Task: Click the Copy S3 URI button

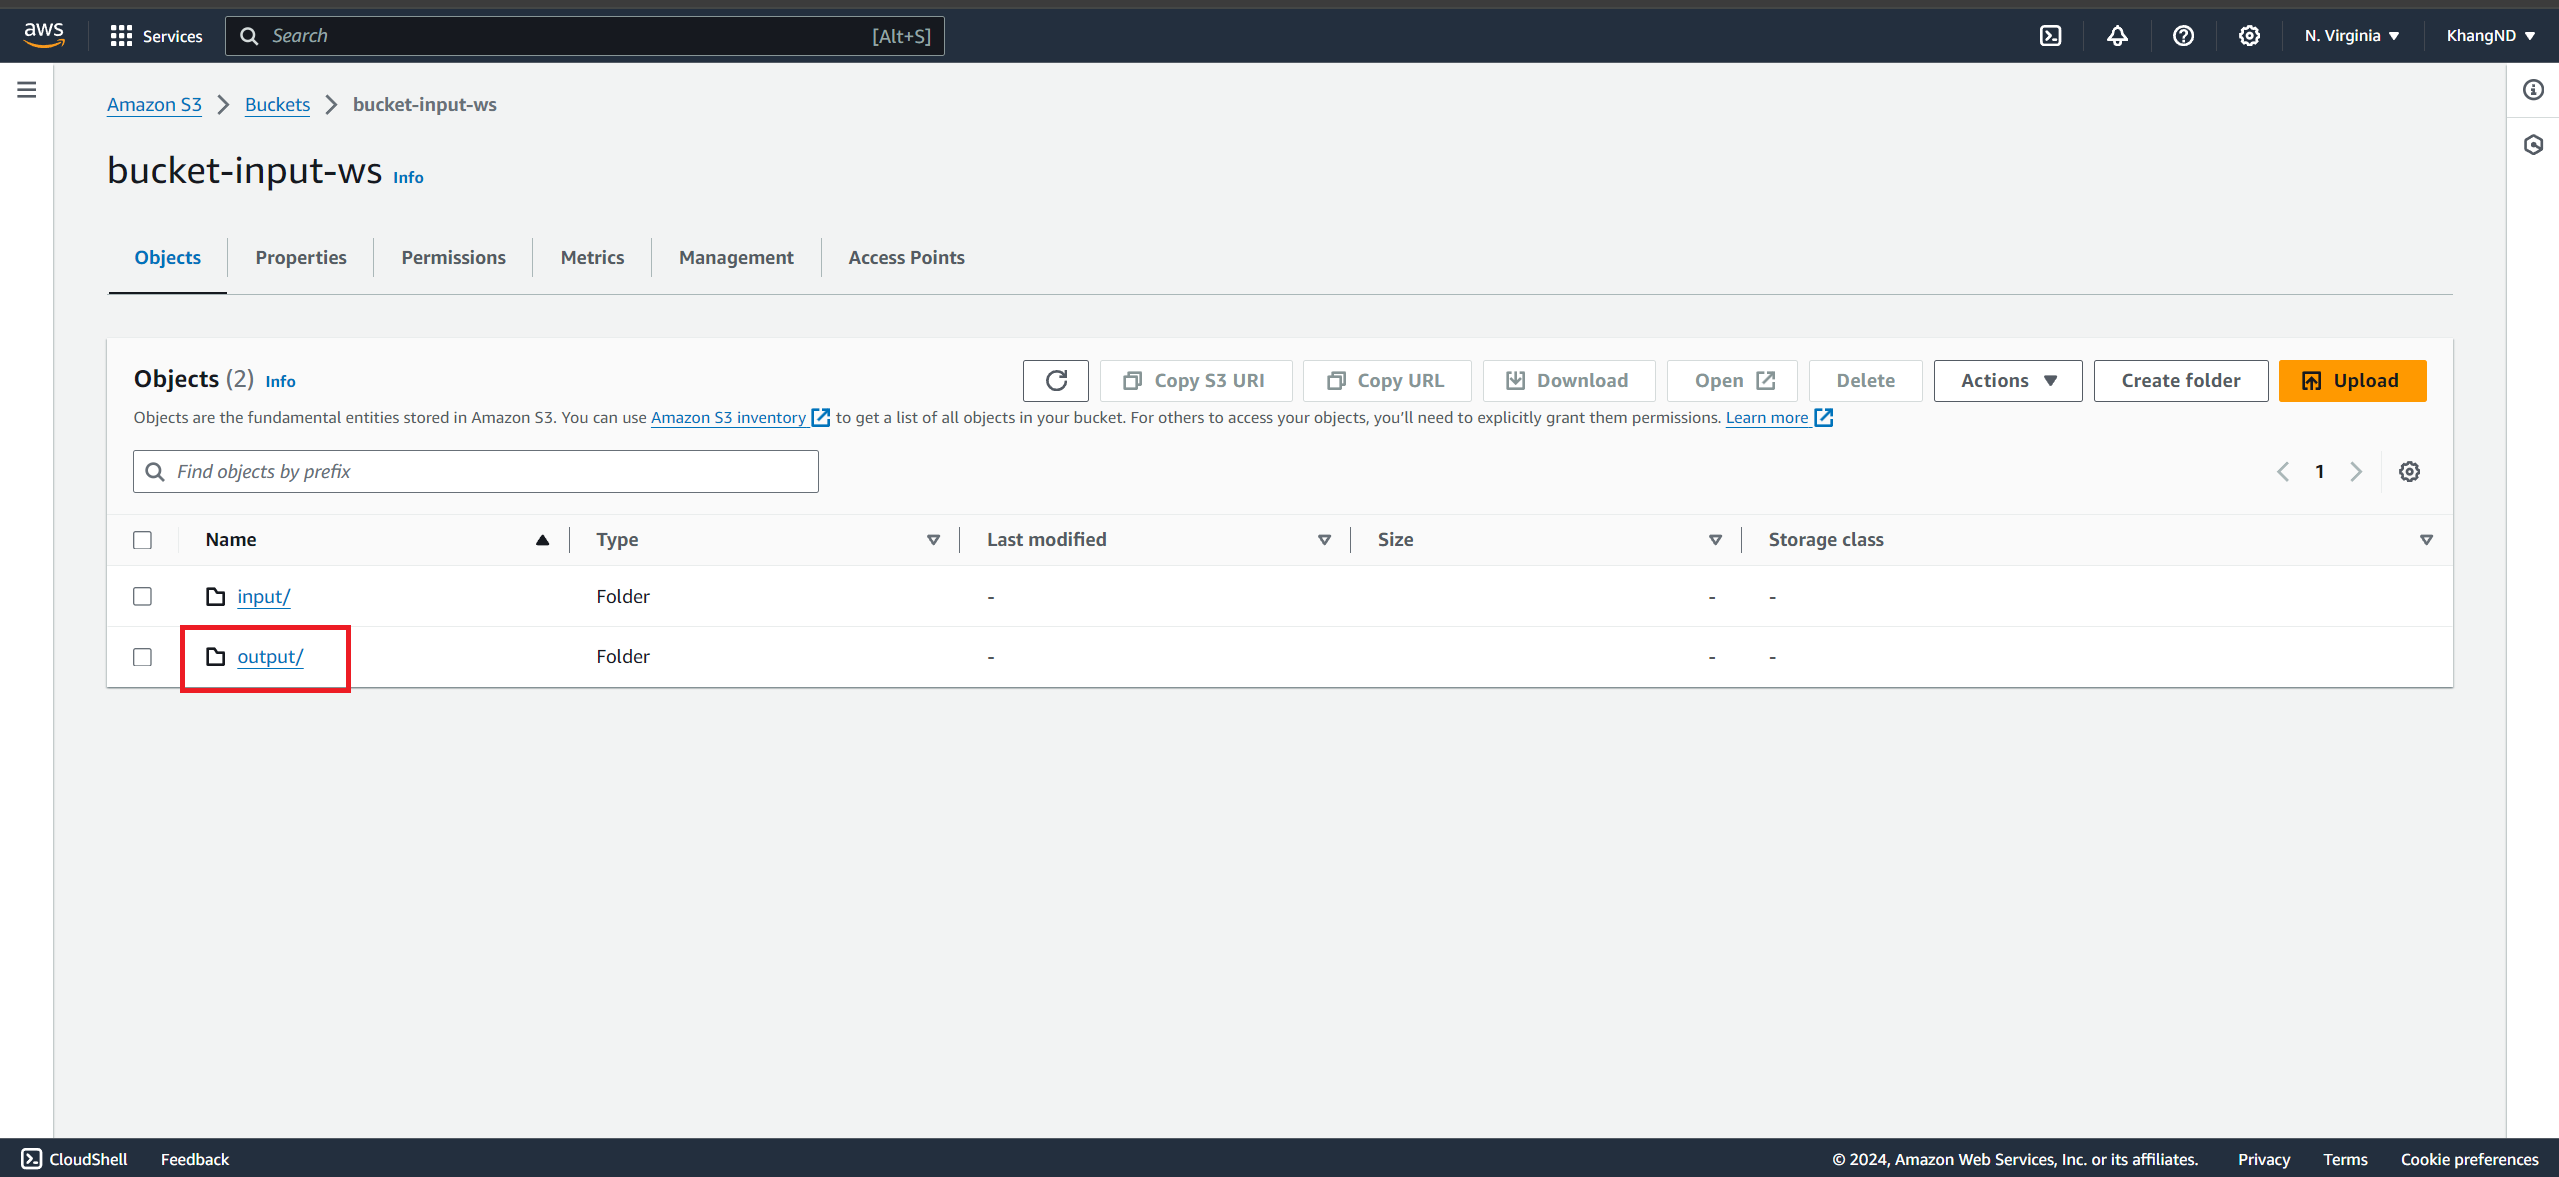Action: point(1196,381)
